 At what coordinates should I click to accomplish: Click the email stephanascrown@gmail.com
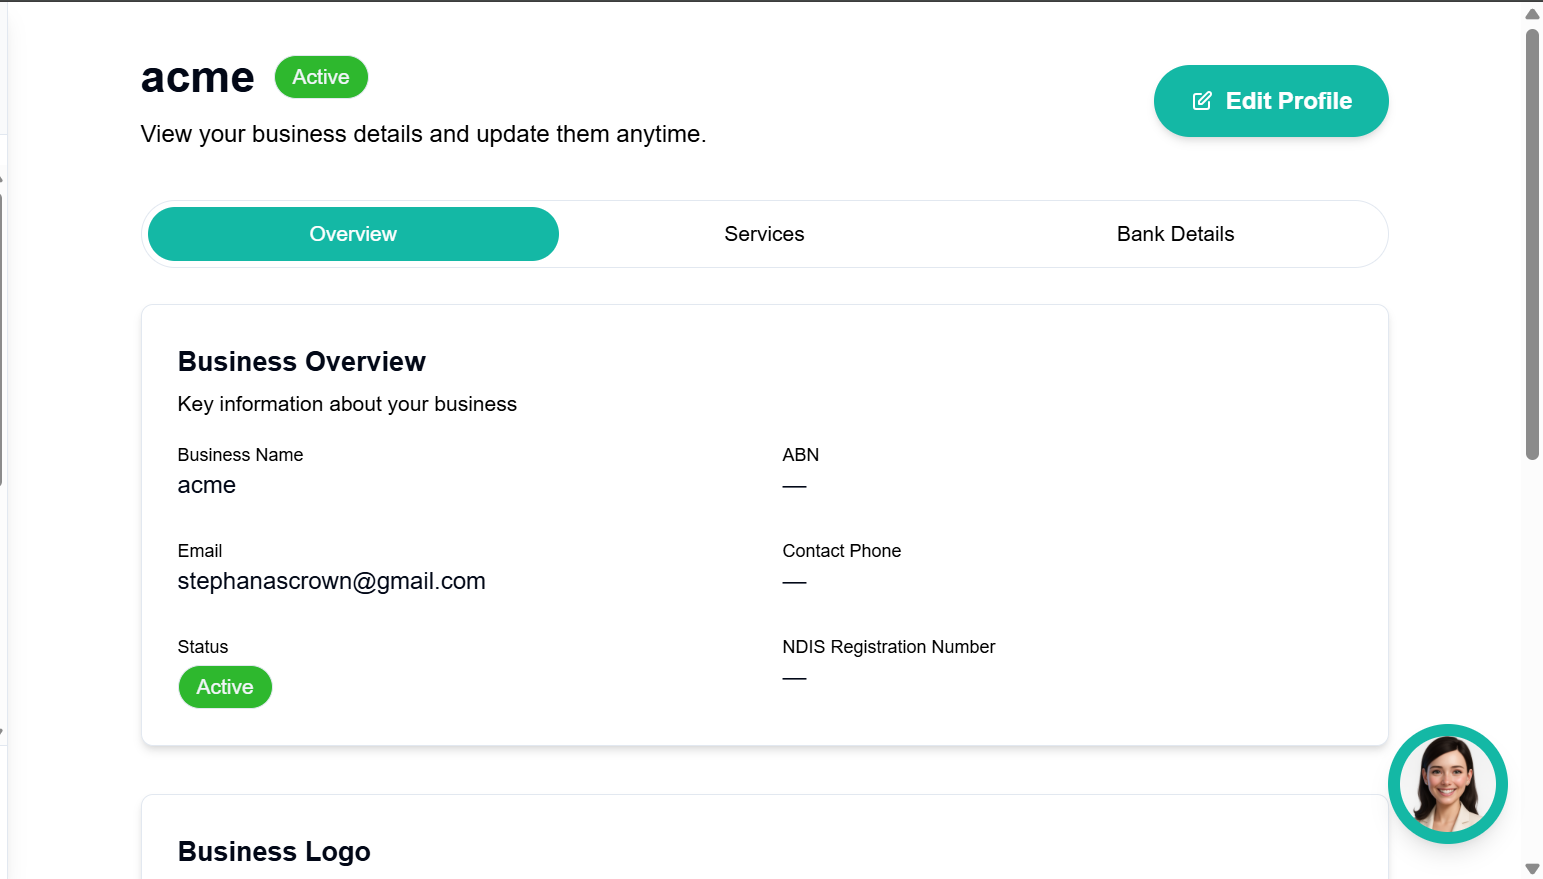(x=331, y=581)
